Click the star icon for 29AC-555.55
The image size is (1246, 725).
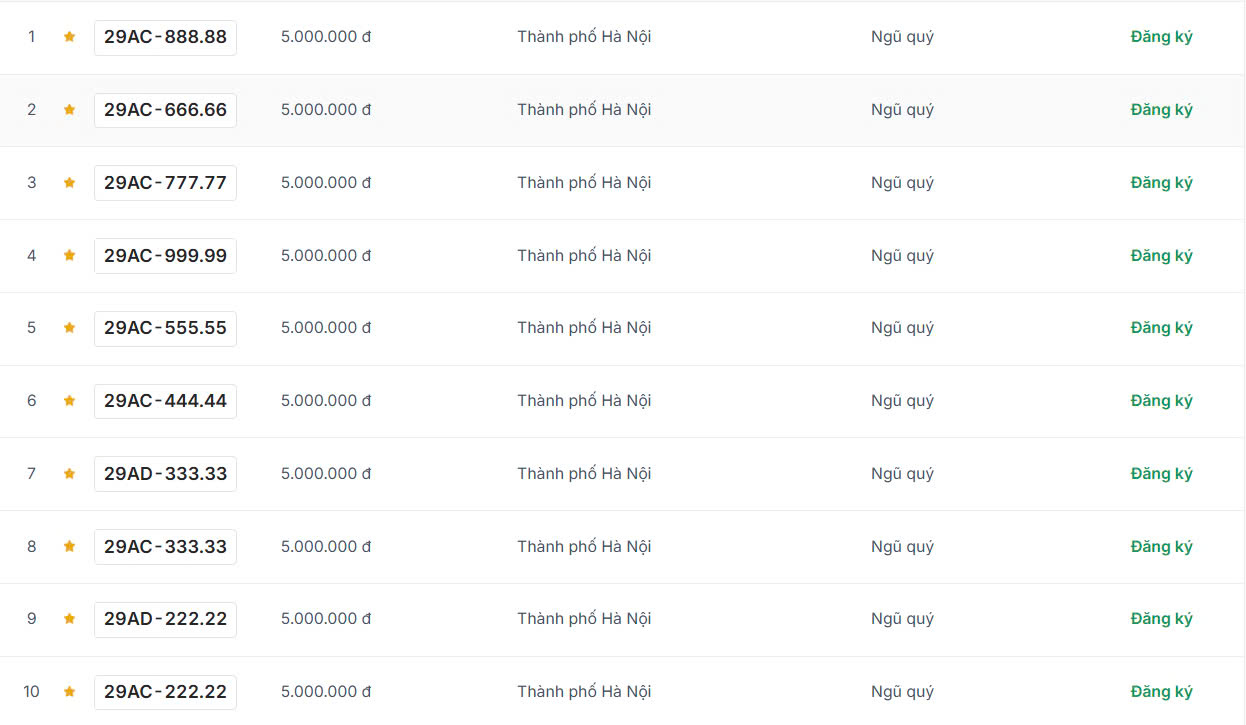[69, 328]
